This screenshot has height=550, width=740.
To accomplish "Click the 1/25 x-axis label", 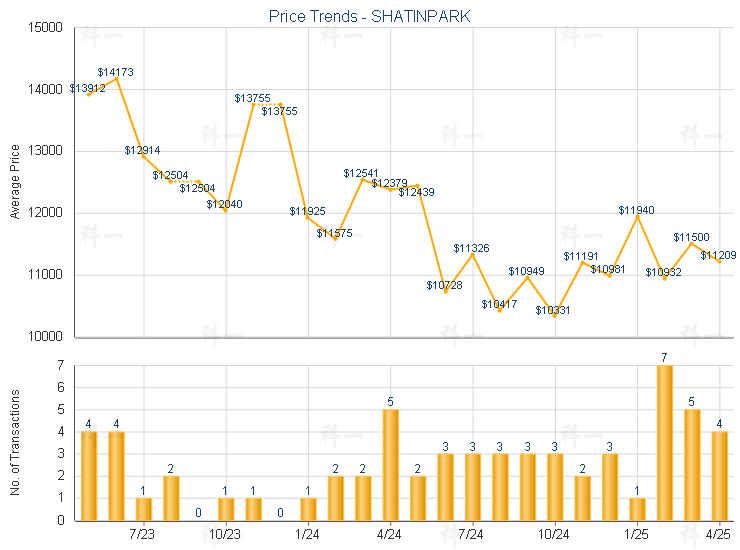I will [636, 534].
